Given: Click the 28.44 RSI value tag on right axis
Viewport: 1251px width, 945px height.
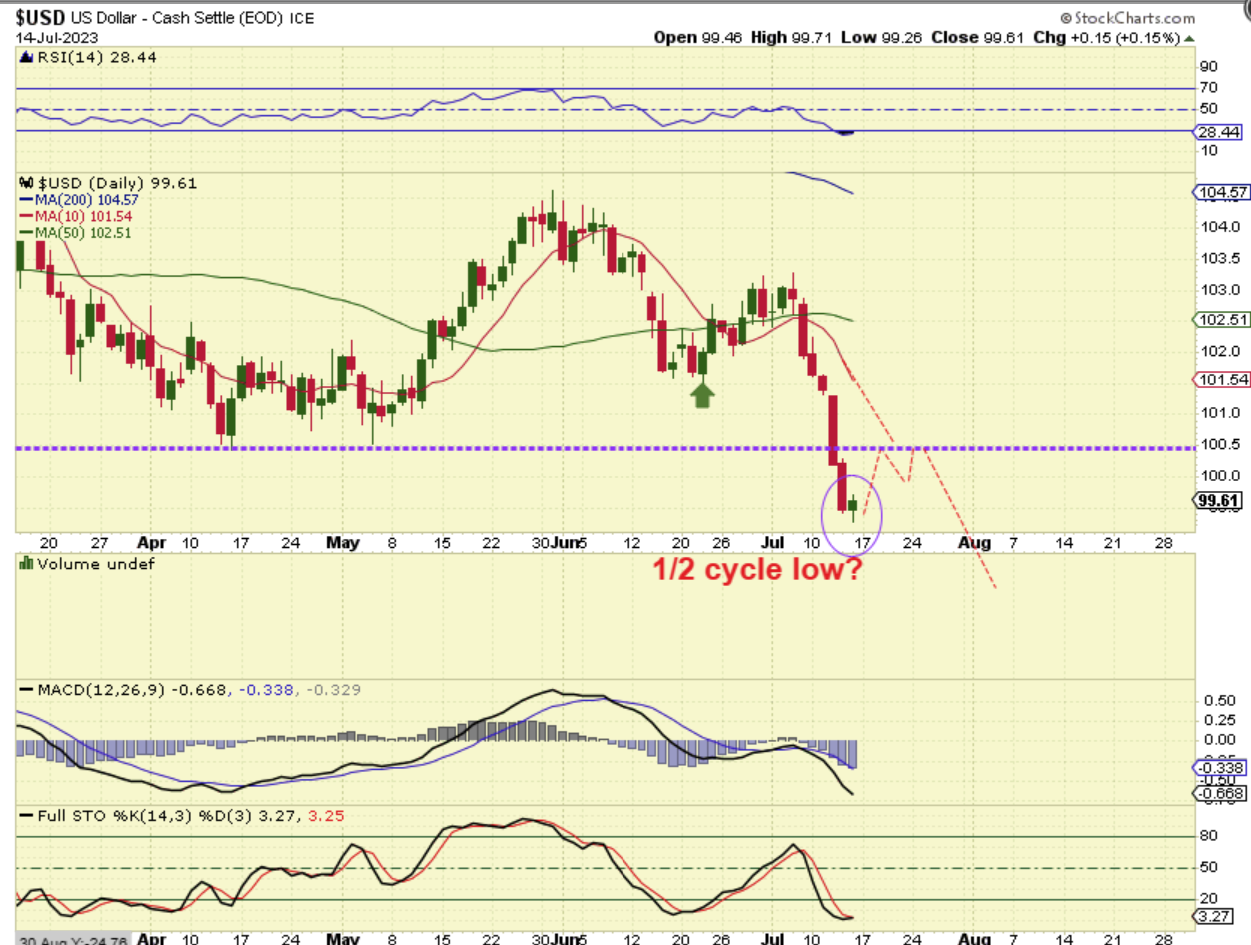Looking at the screenshot, I should pyautogui.click(x=1219, y=131).
